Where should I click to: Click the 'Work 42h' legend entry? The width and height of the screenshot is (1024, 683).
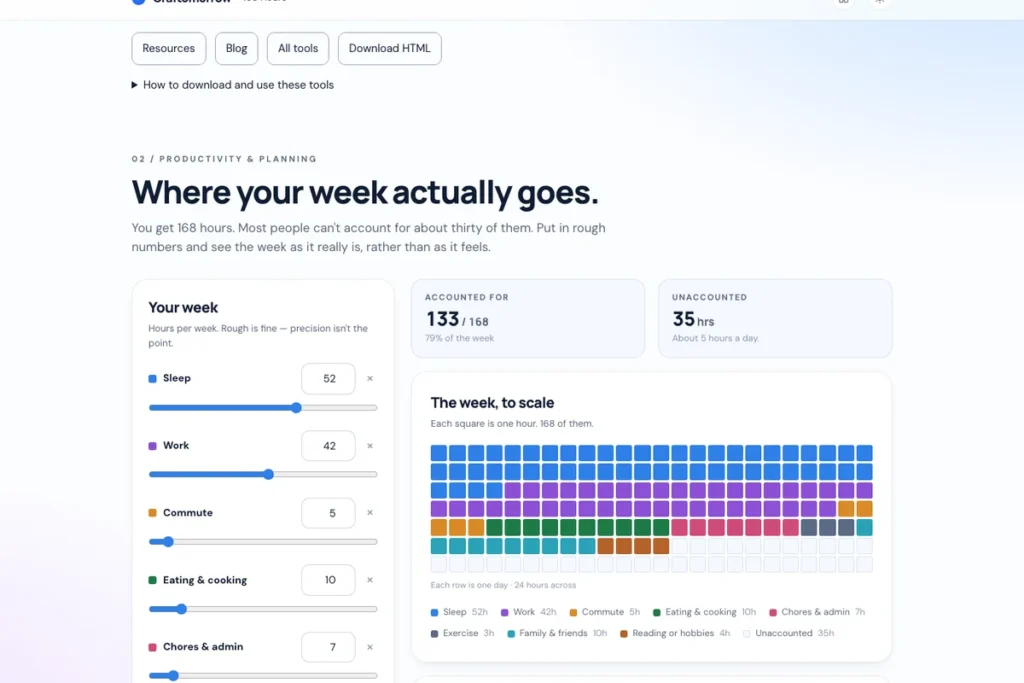click(x=528, y=612)
